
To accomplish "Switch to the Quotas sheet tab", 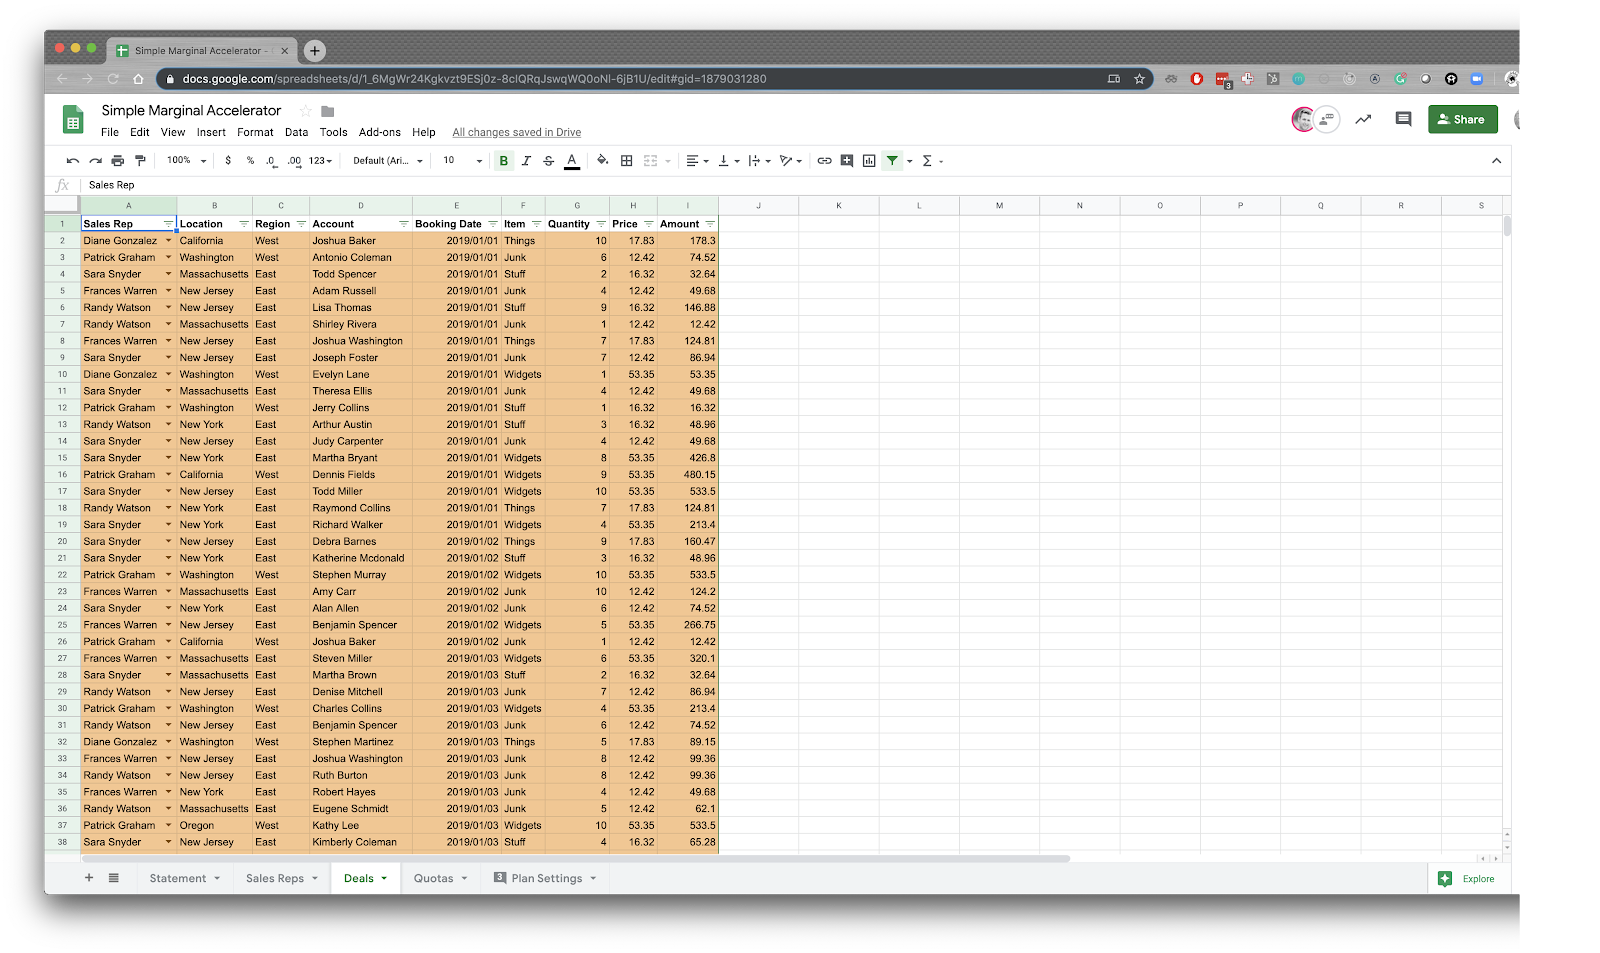I will (x=433, y=878).
